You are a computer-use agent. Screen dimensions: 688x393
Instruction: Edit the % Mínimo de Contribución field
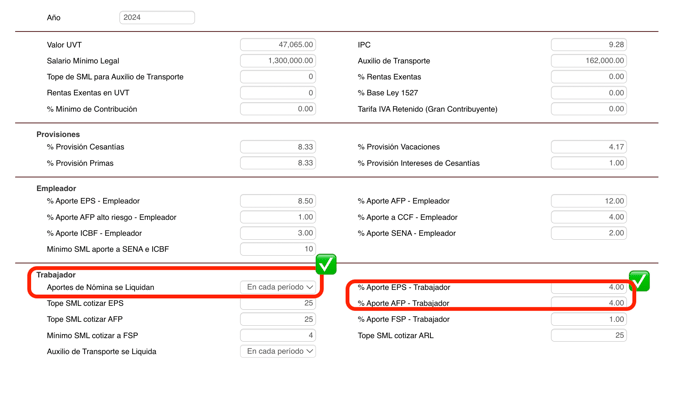click(x=278, y=109)
